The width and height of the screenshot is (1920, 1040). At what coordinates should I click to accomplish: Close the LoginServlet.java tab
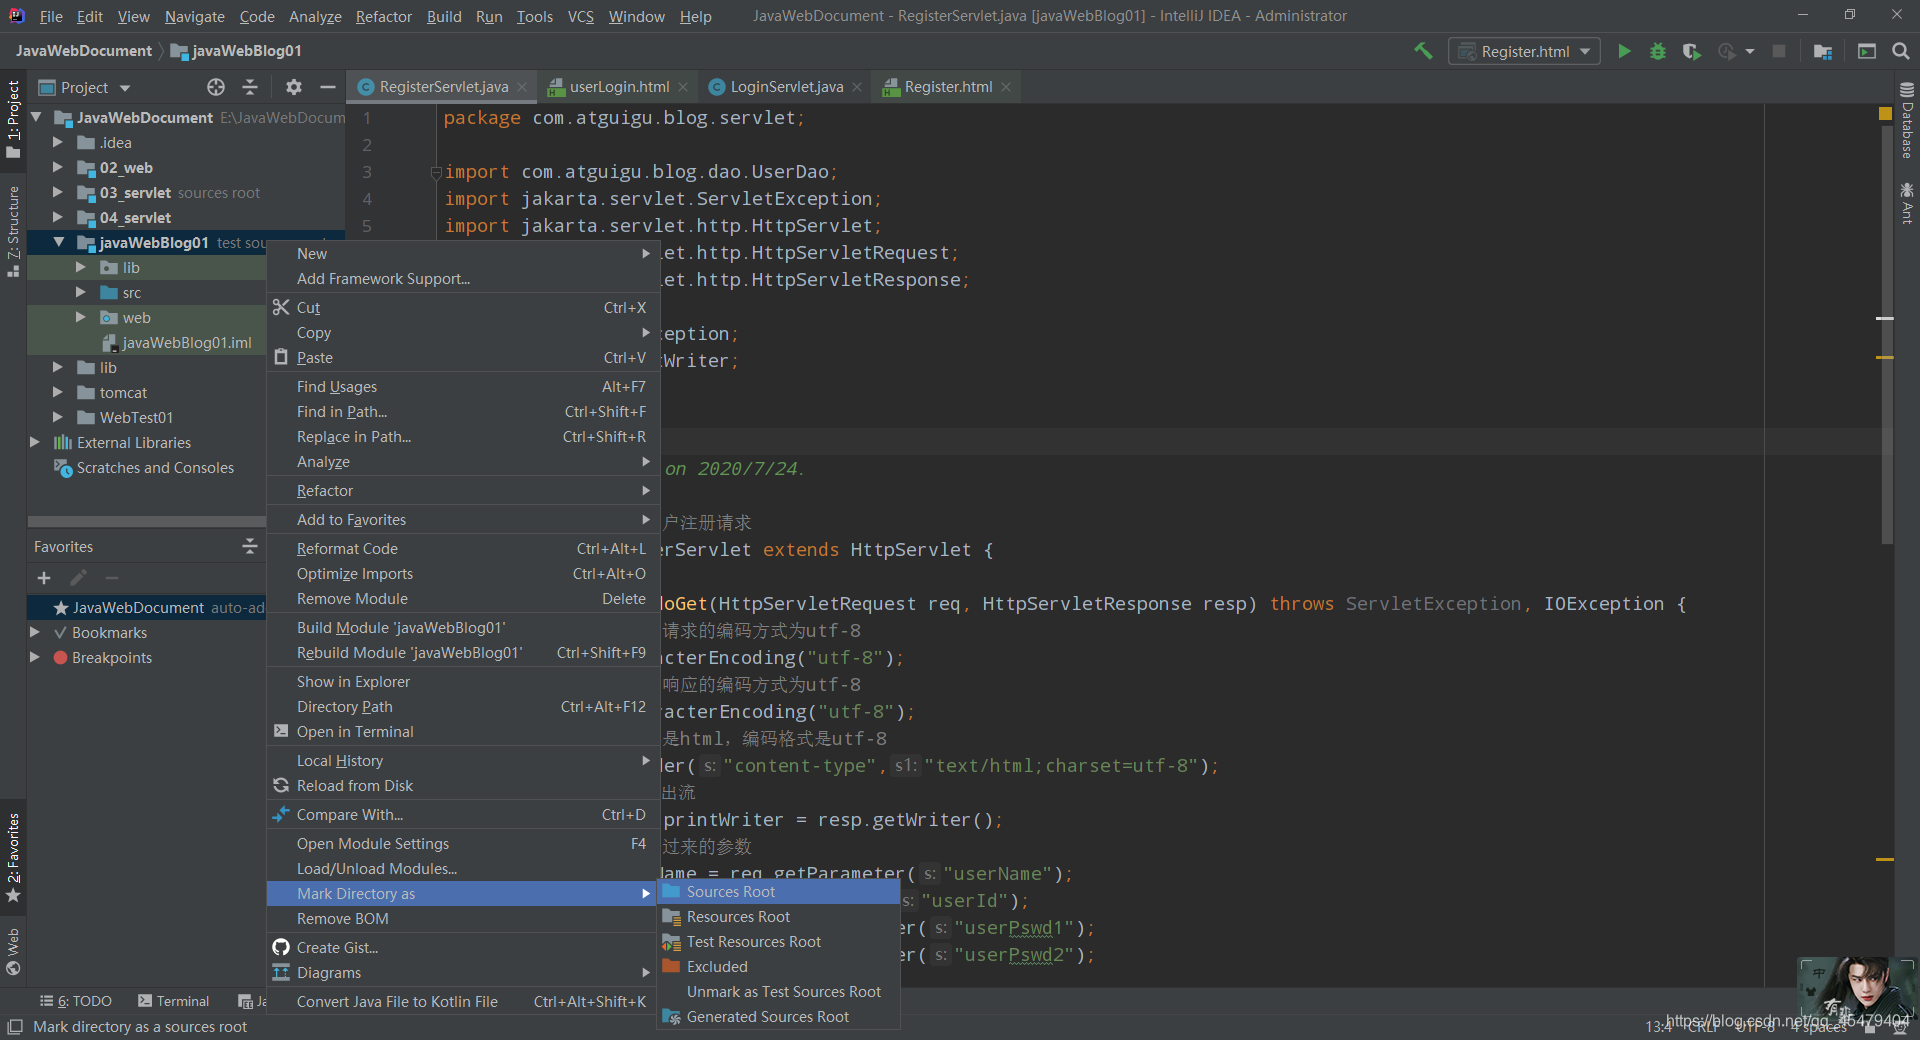point(857,87)
